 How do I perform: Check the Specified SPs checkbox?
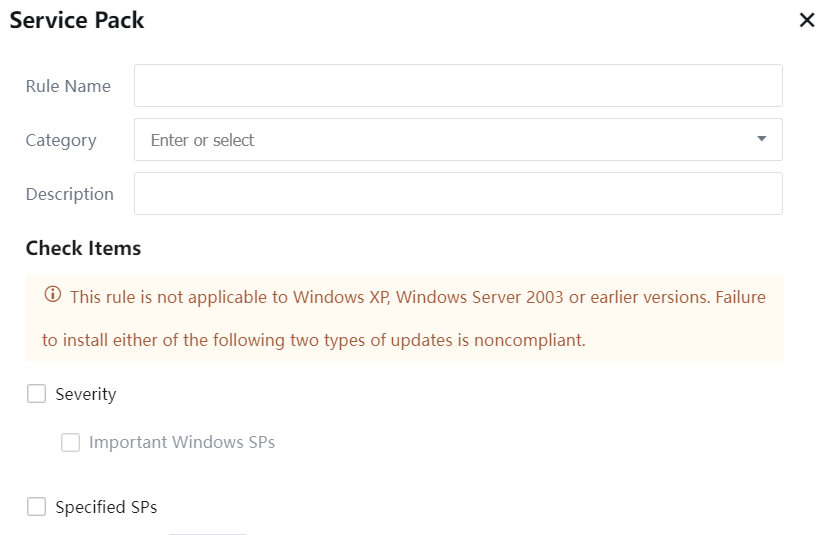(37, 507)
